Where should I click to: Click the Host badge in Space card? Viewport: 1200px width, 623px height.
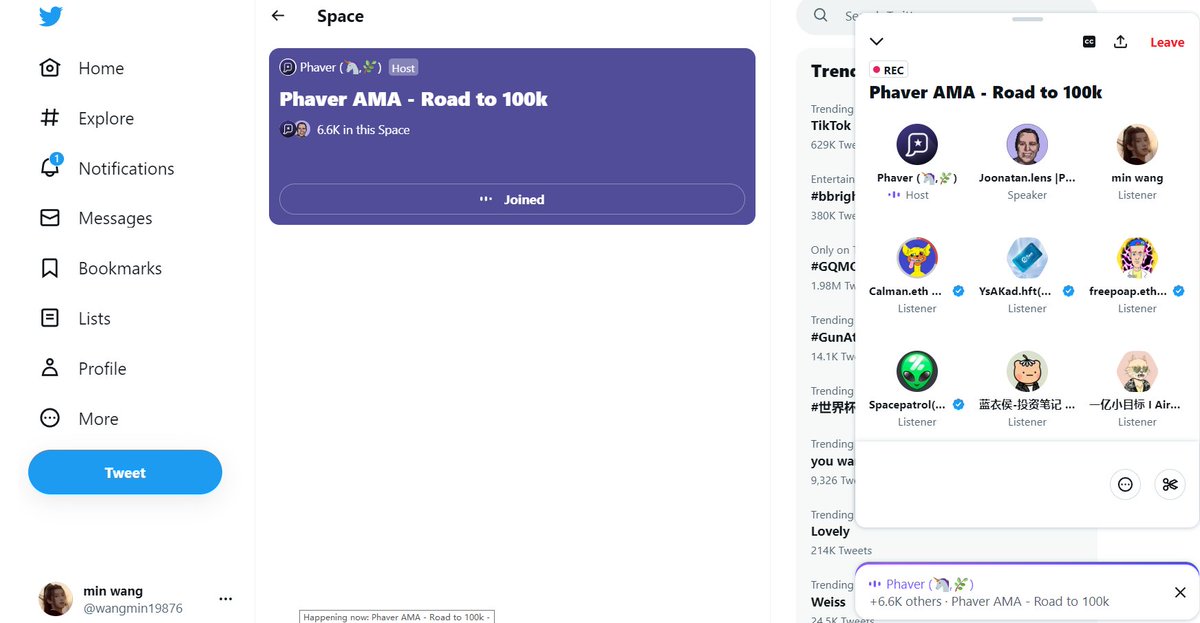tap(403, 68)
